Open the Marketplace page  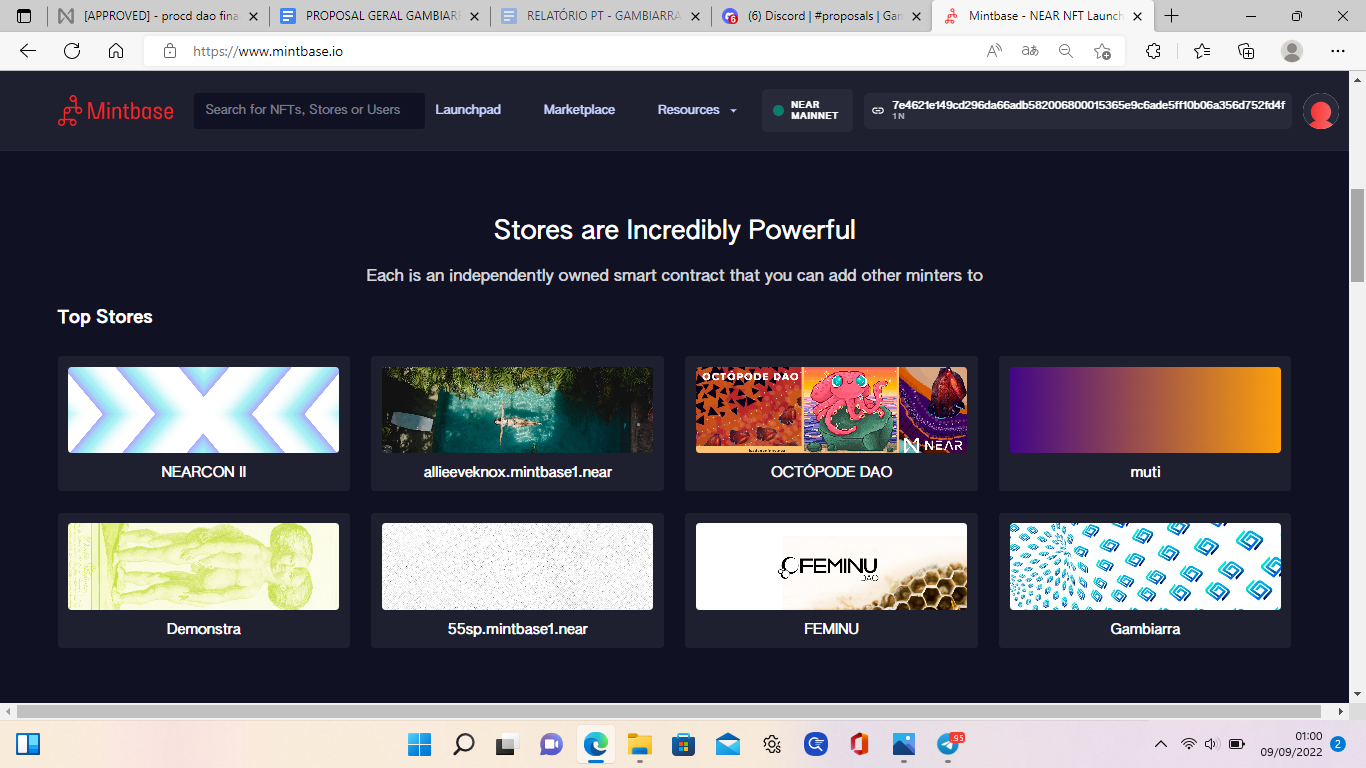tap(579, 110)
